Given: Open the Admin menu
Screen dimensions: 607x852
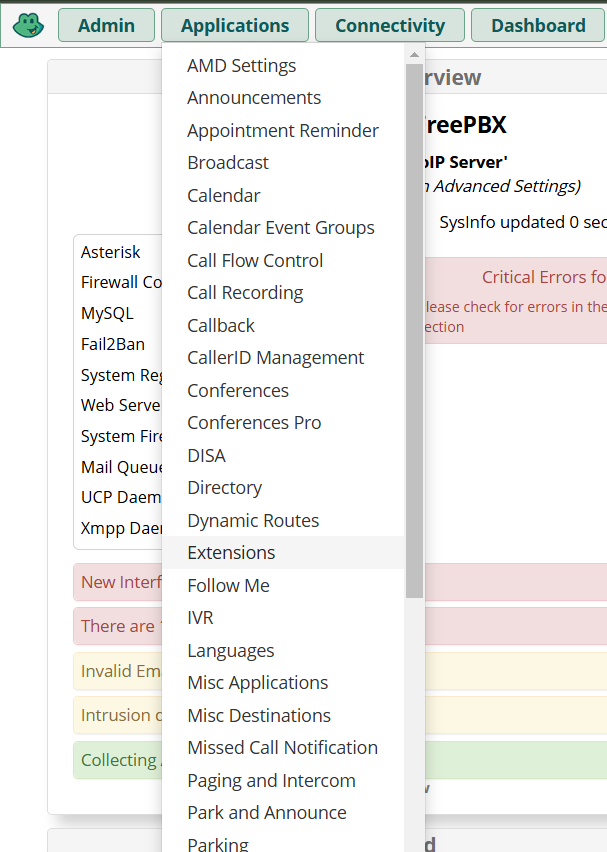Looking at the screenshot, I should pos(107,25).
